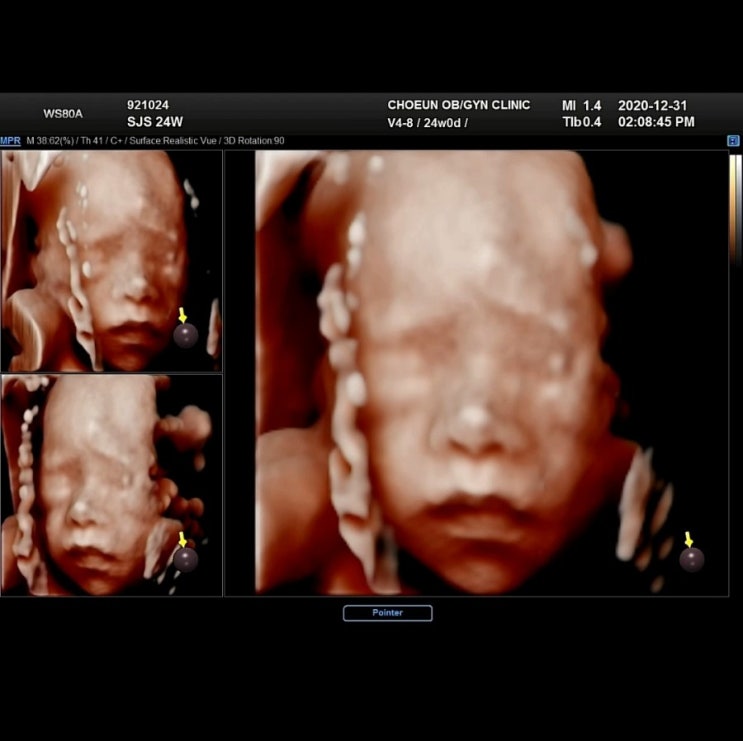Click the blue icon at top-right corner

(x=733, y=141)
